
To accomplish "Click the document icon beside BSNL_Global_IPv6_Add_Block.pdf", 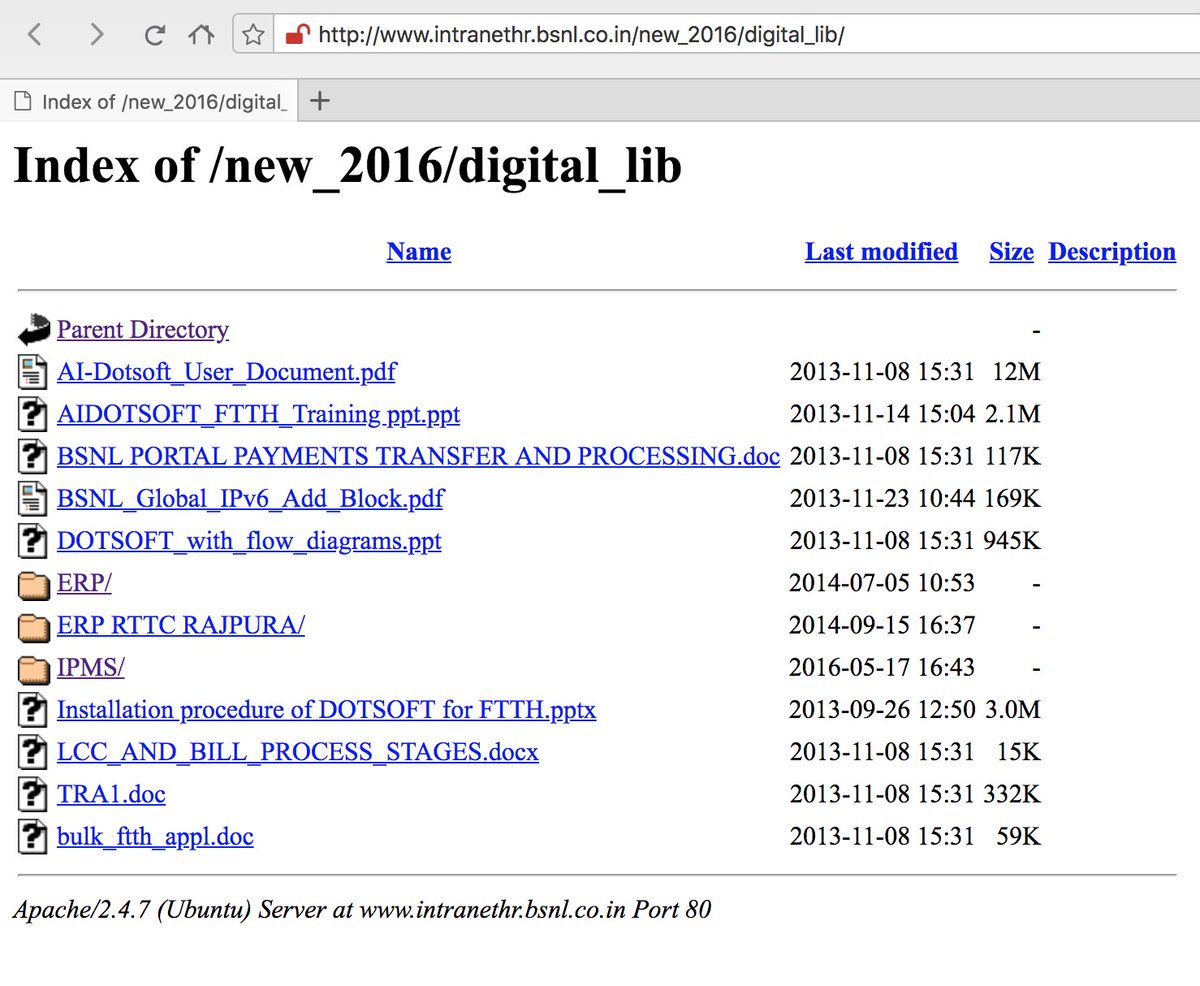I will coord(33,498).
